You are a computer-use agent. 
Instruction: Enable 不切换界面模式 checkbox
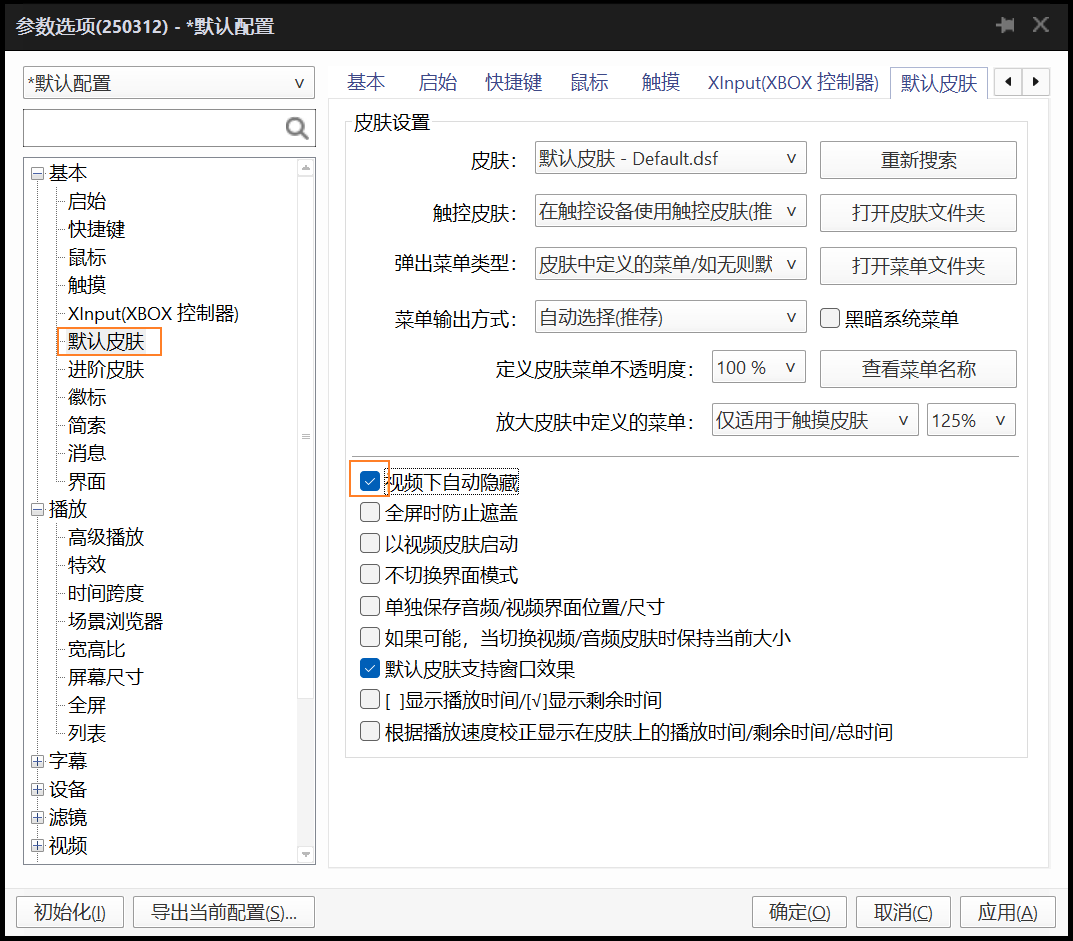pos(370,575)
